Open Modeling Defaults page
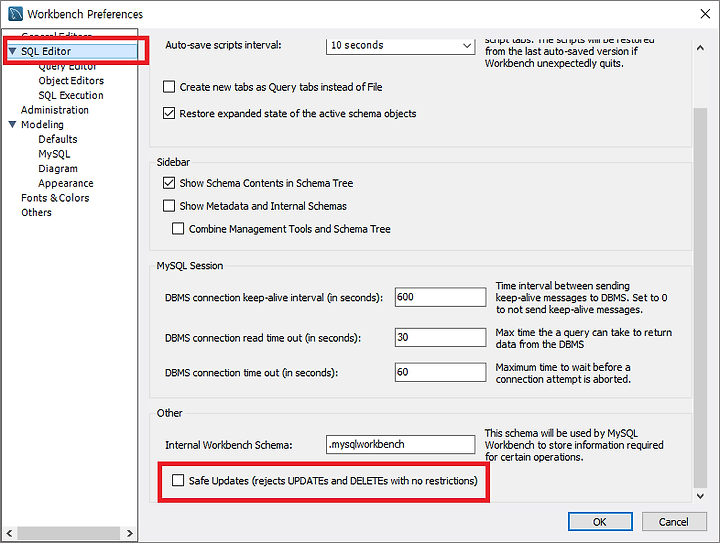The width and height of the screenshot is (720, 543). click(x=58, y=139)
